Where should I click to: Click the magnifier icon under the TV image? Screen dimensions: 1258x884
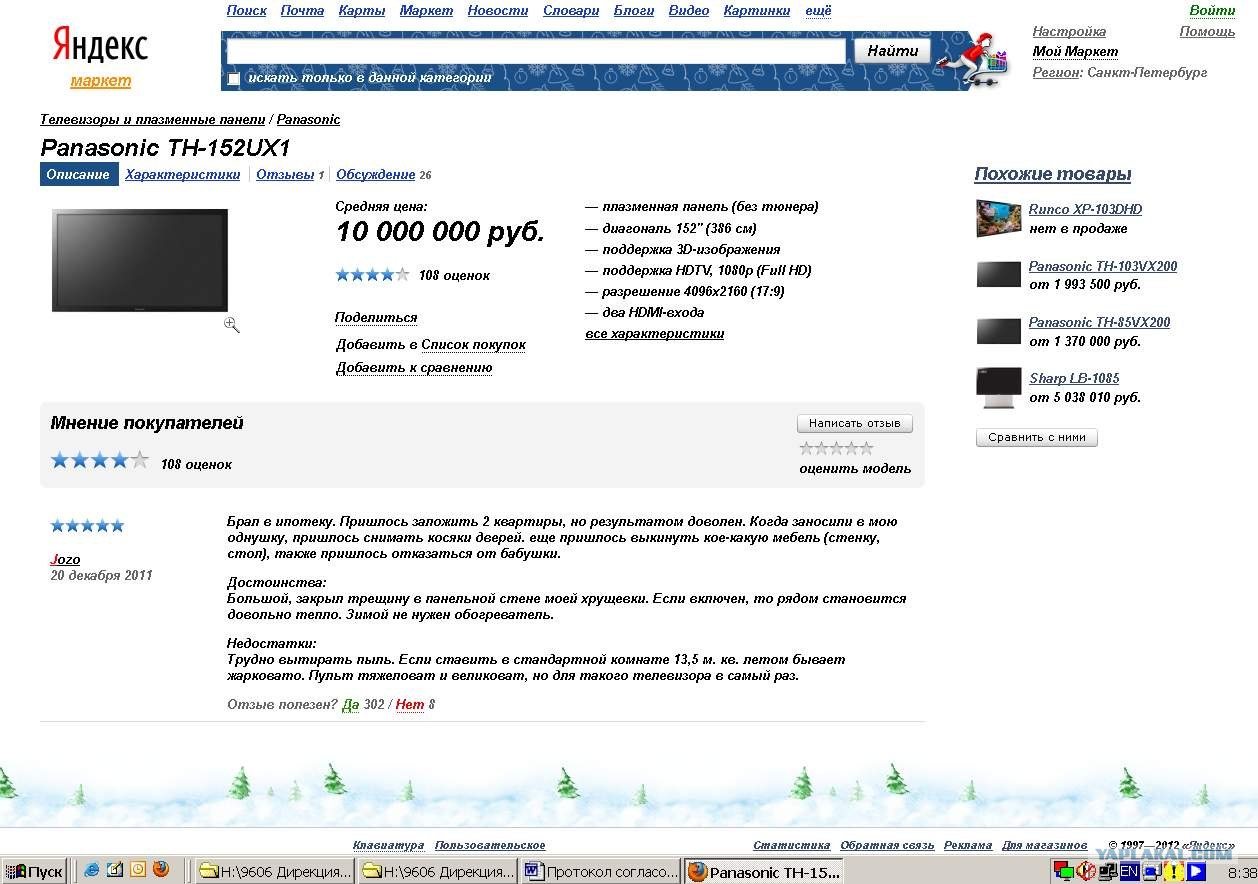pyautogui.click(x=232, y=325)
